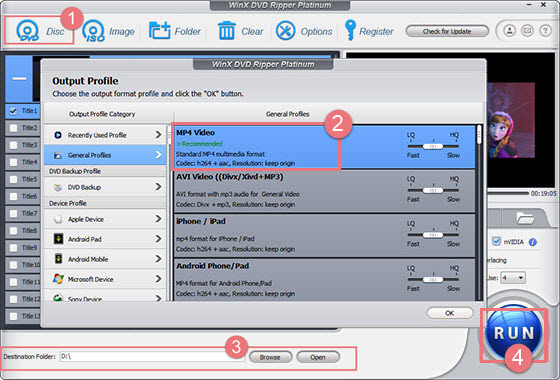Click the General Profiles category icon

pyautogui.click(x=58, y=155)
